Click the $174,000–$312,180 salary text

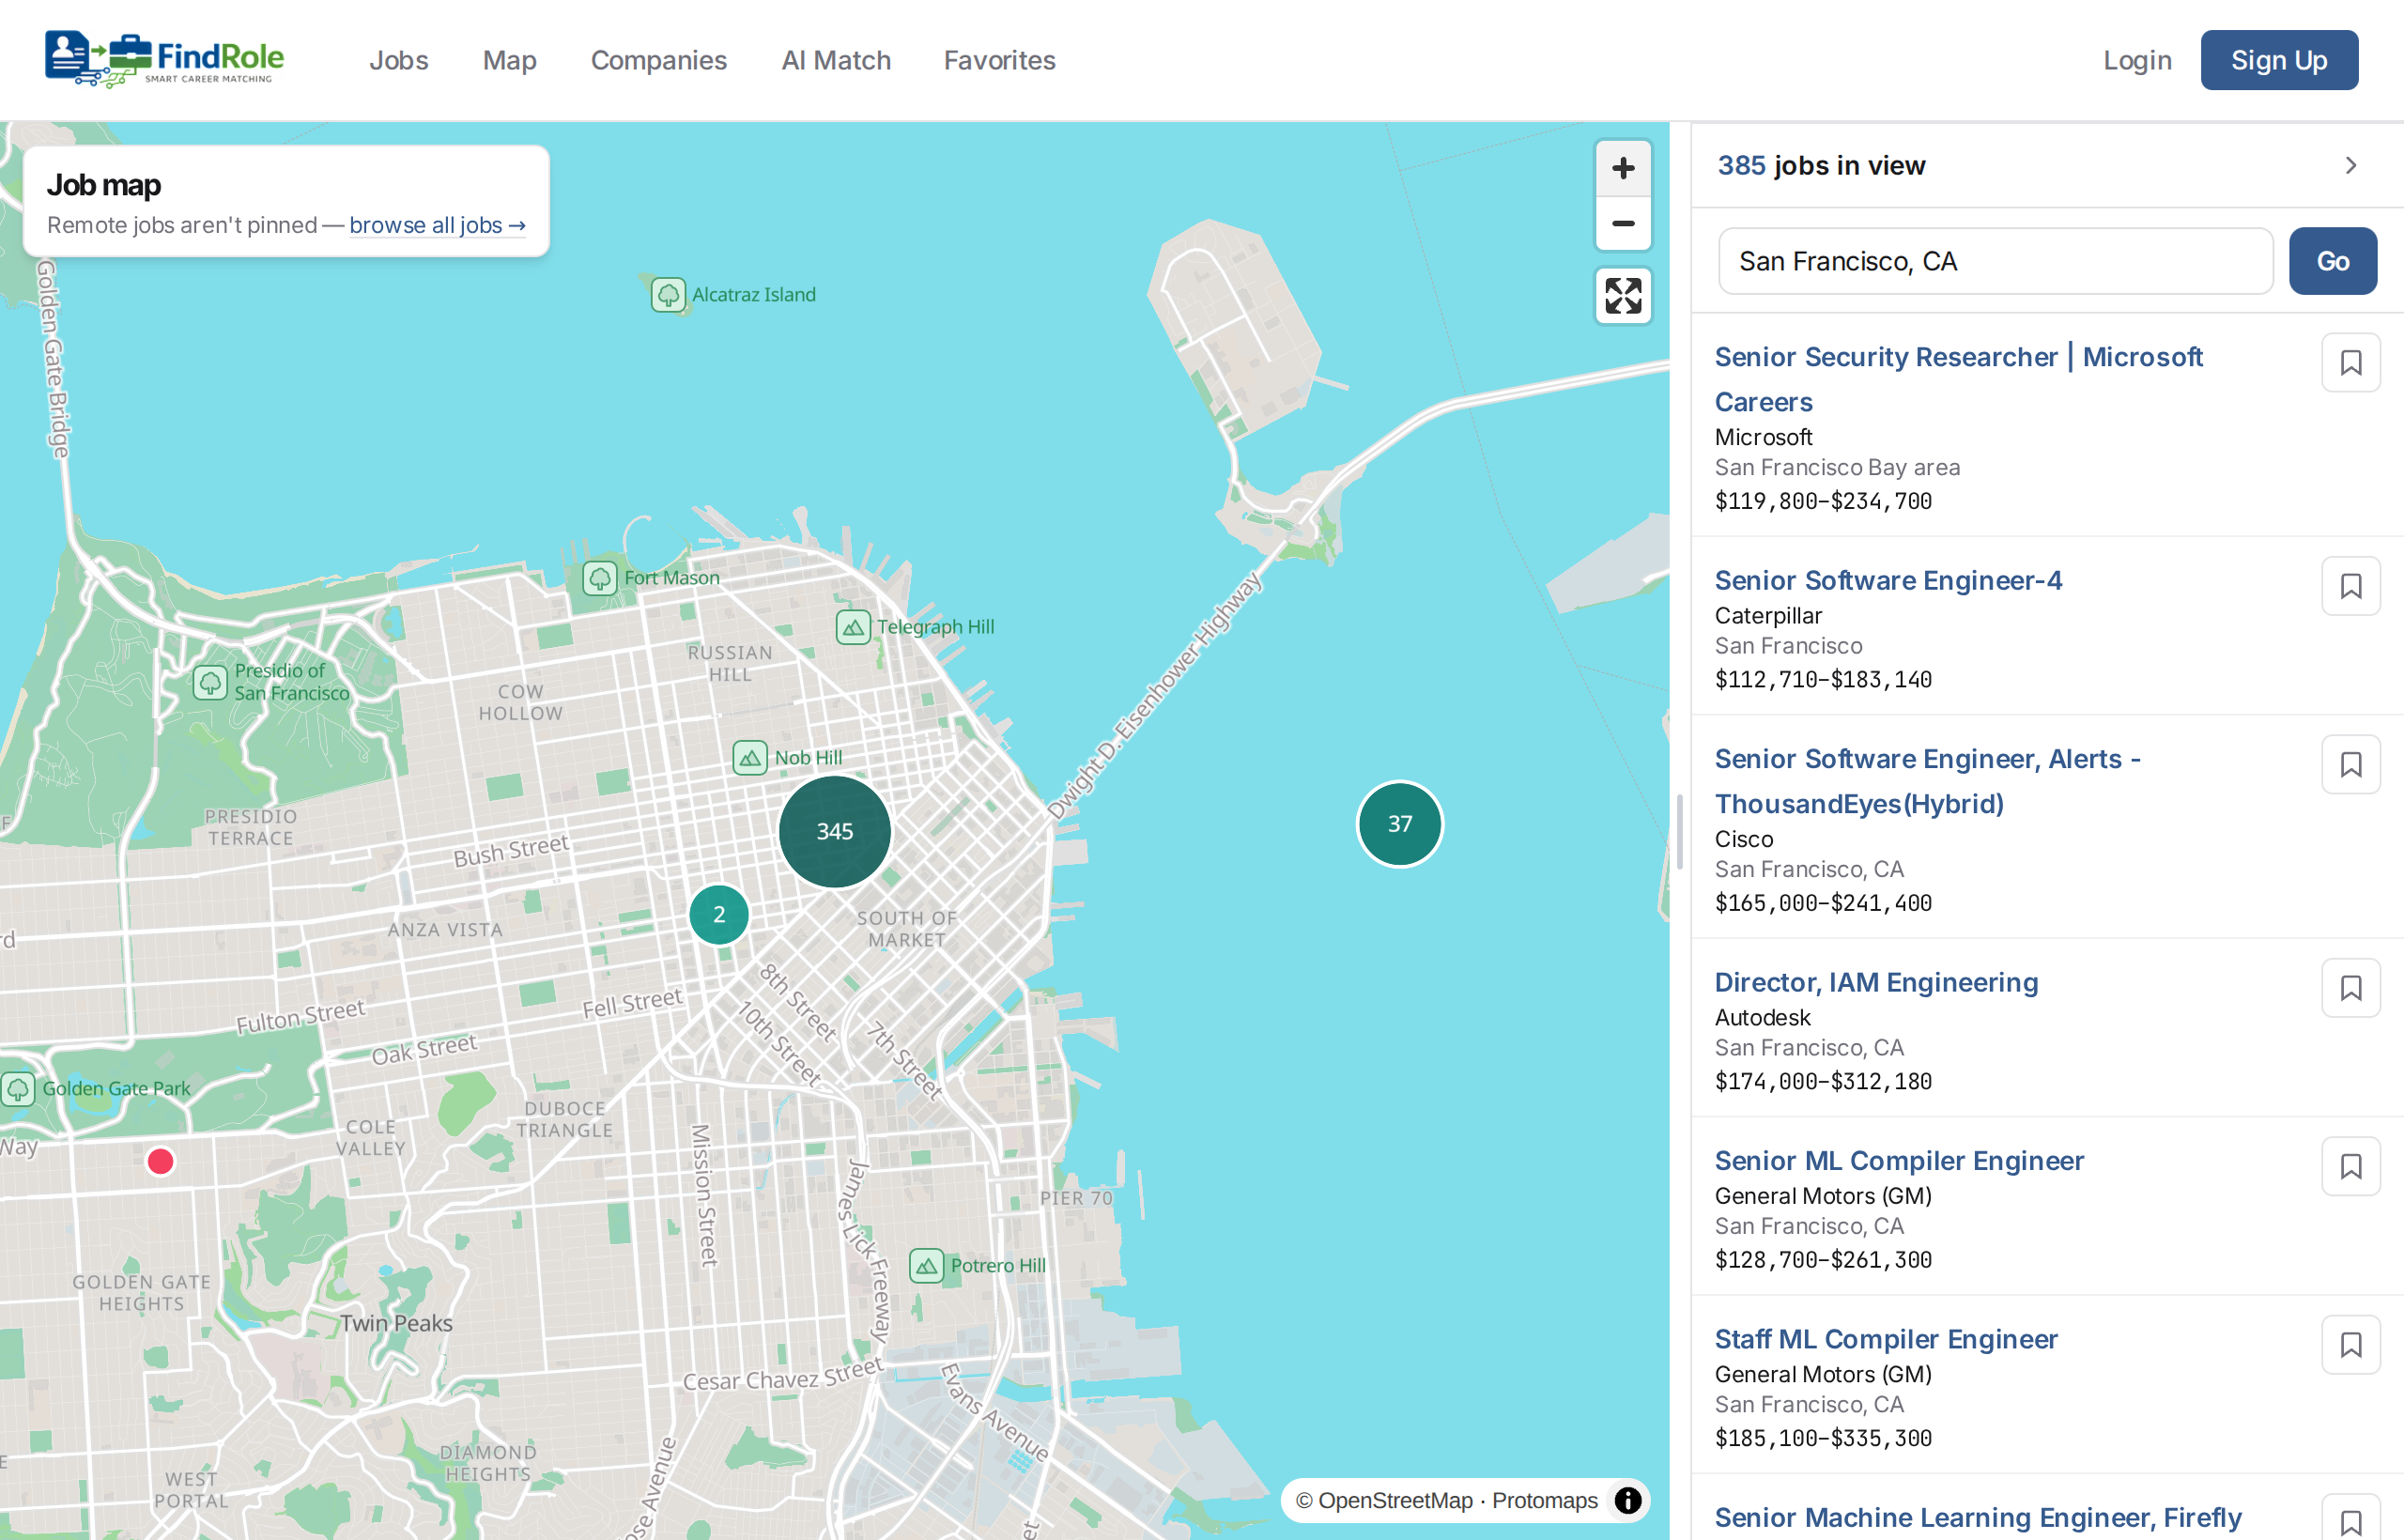tap(1823, 1081)
